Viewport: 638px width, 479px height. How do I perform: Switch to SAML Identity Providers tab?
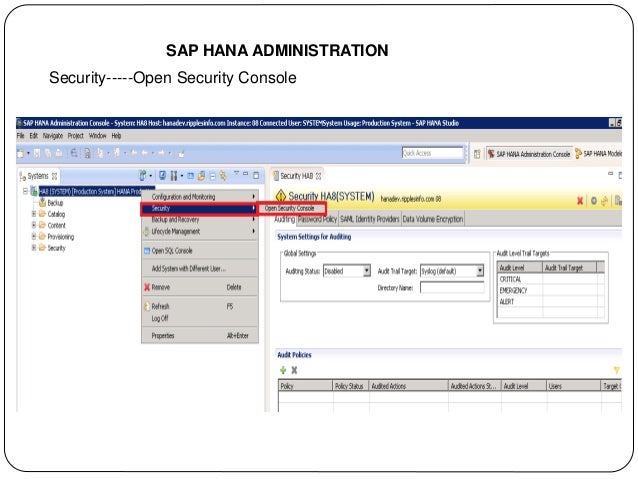[x=369, y=219]
